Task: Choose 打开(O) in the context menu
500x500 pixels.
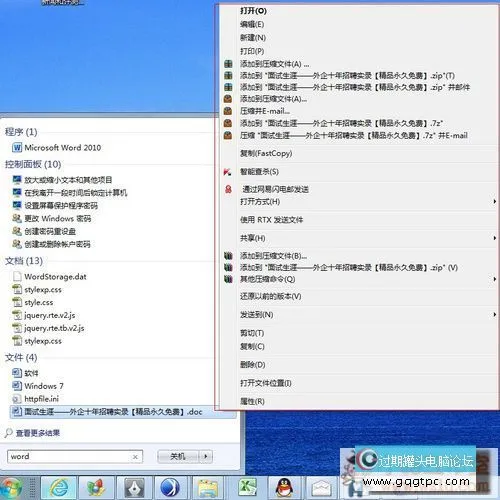Action: [x=253, y=11]
